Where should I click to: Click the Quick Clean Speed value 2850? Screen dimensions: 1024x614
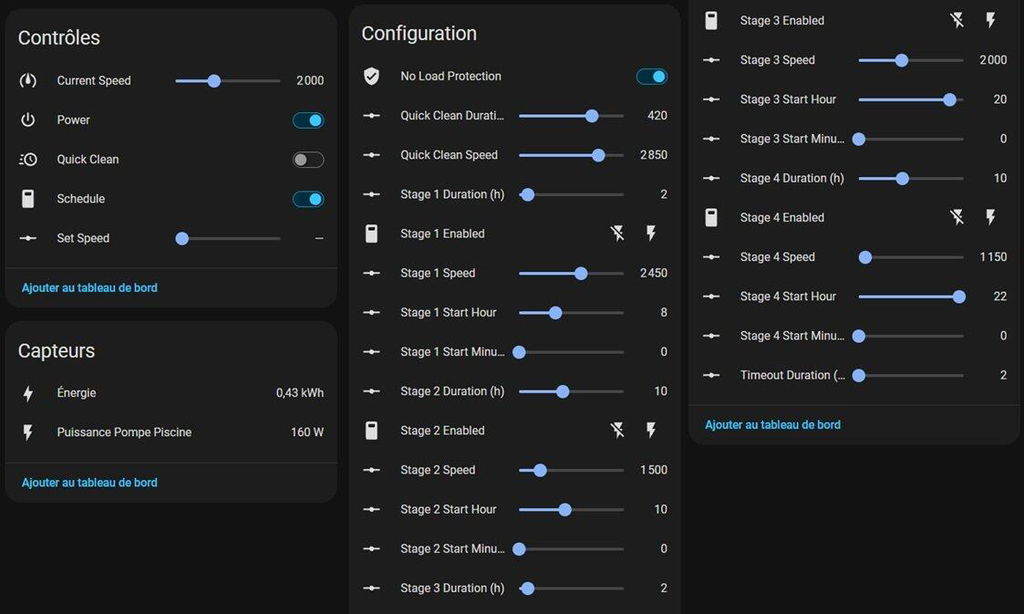pyautogui.click(x=654, y=155)
